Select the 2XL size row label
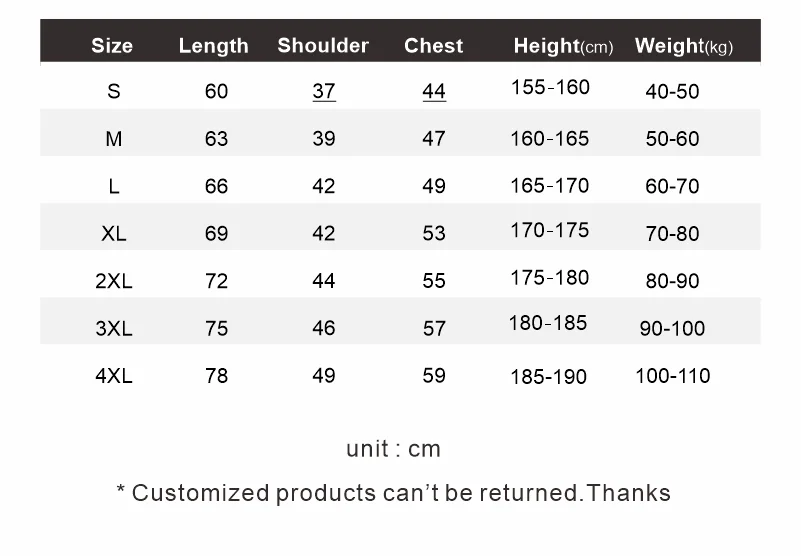Image resolution: width=801 pixels, height=556 pixels. (113, 281)
